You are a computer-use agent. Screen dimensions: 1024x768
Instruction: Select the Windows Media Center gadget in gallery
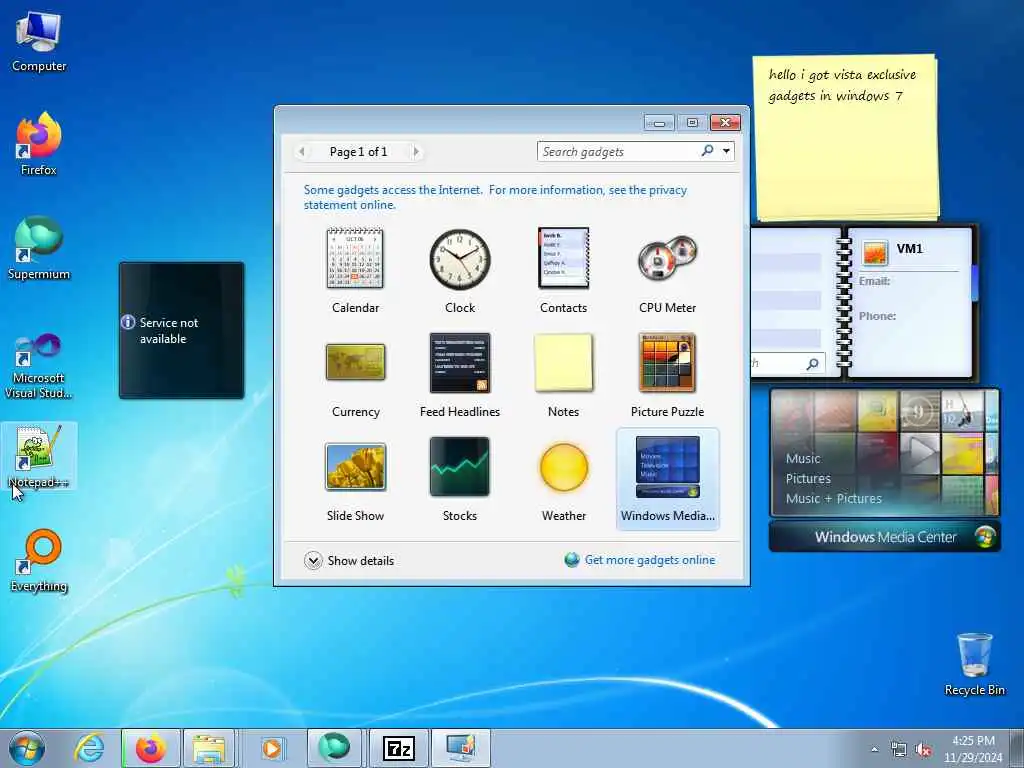click(667, 479)
